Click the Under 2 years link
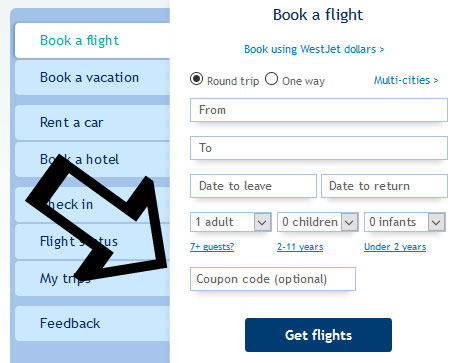Image resolution: width=460 pixels, height=363 pixels. coord(395,247)
